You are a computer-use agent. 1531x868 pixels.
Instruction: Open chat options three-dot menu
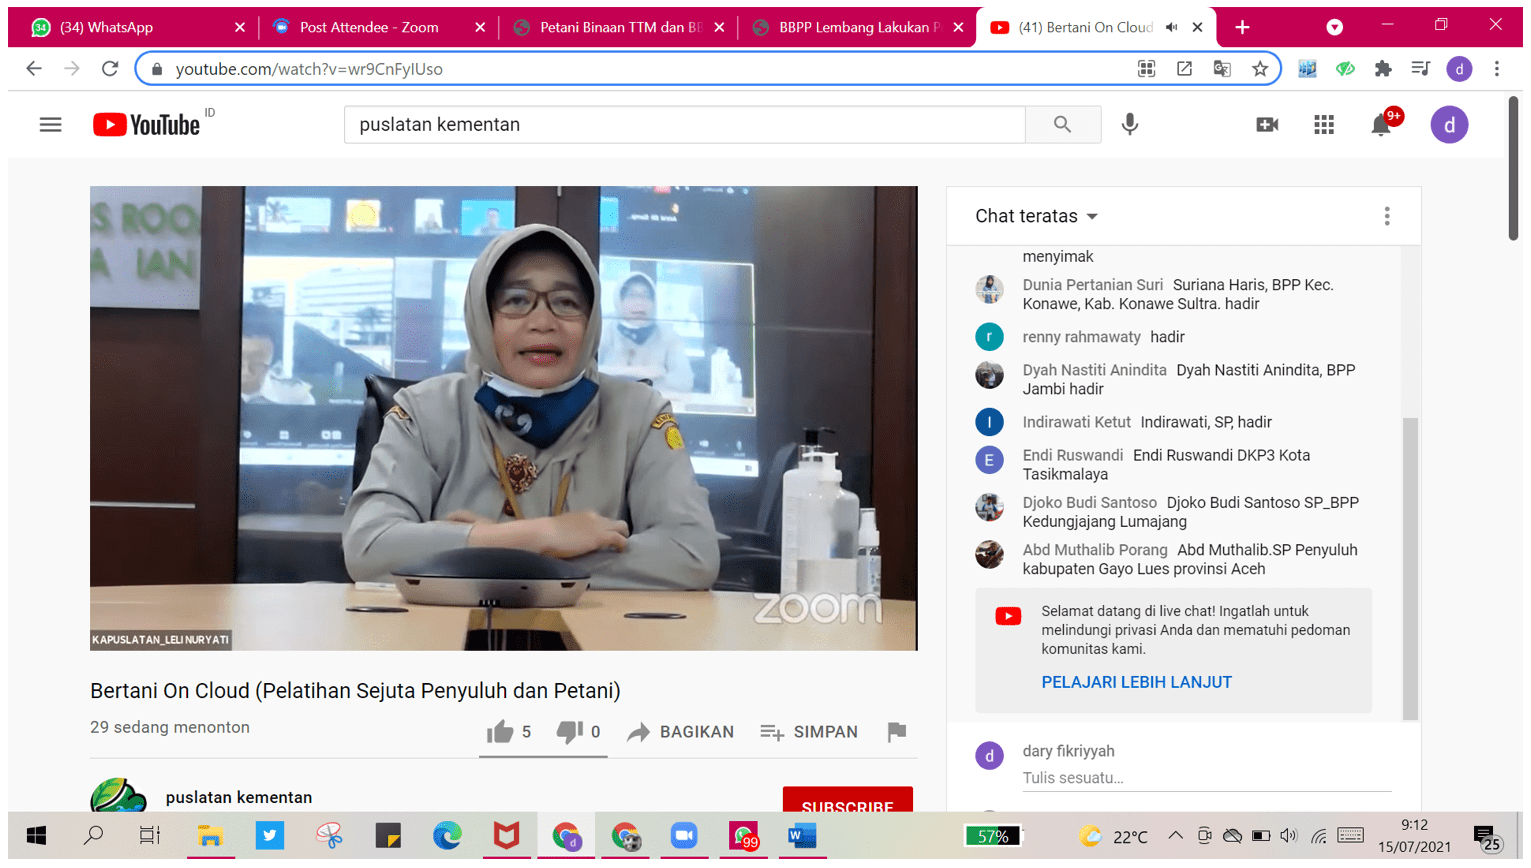click(x=1386, y=216)
